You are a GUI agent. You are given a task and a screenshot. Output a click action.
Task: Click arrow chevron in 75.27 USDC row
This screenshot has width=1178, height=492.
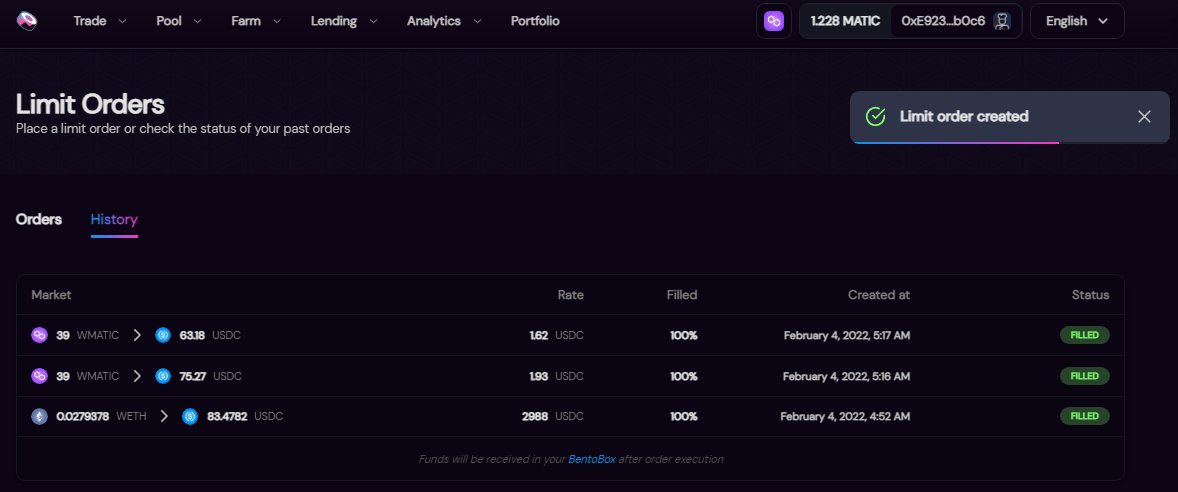(x=137, y=376)
